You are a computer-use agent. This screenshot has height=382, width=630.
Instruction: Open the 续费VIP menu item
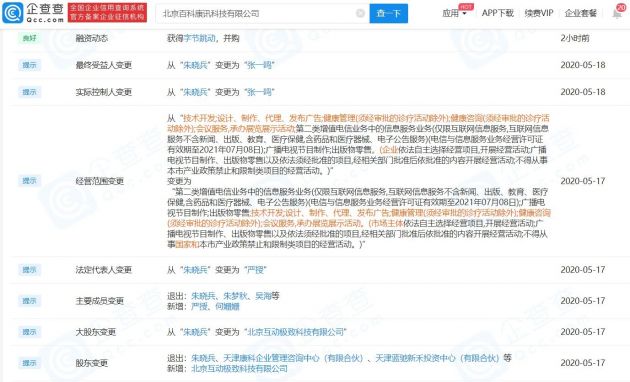click(x=539, y=13)
